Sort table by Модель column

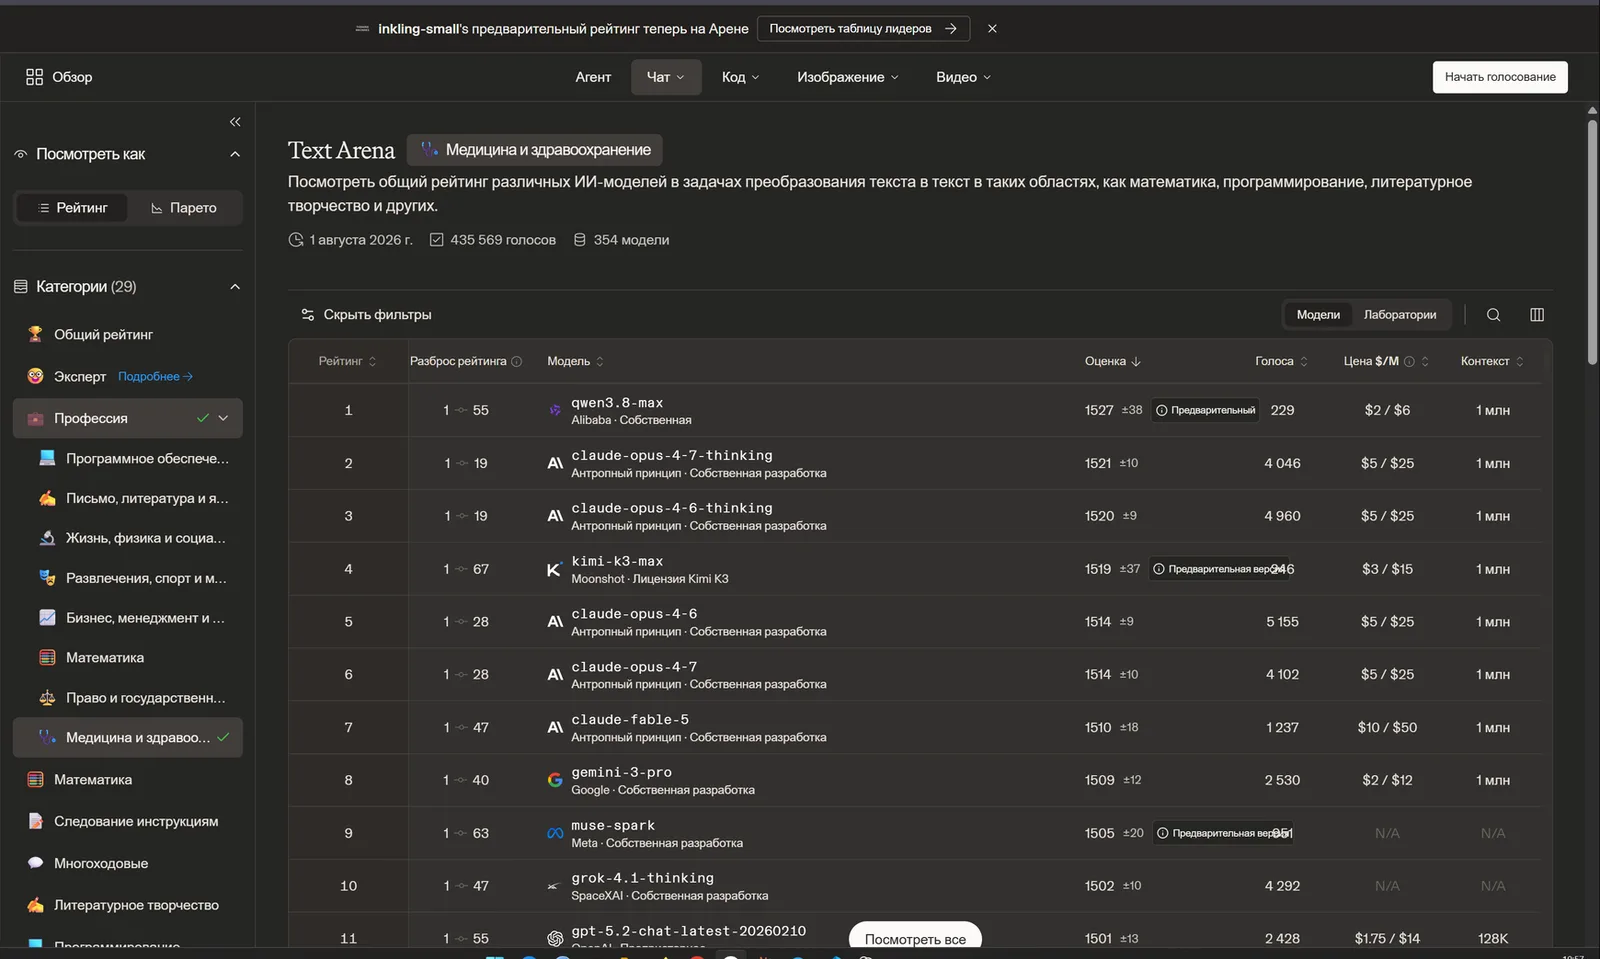tap(576, 361)
